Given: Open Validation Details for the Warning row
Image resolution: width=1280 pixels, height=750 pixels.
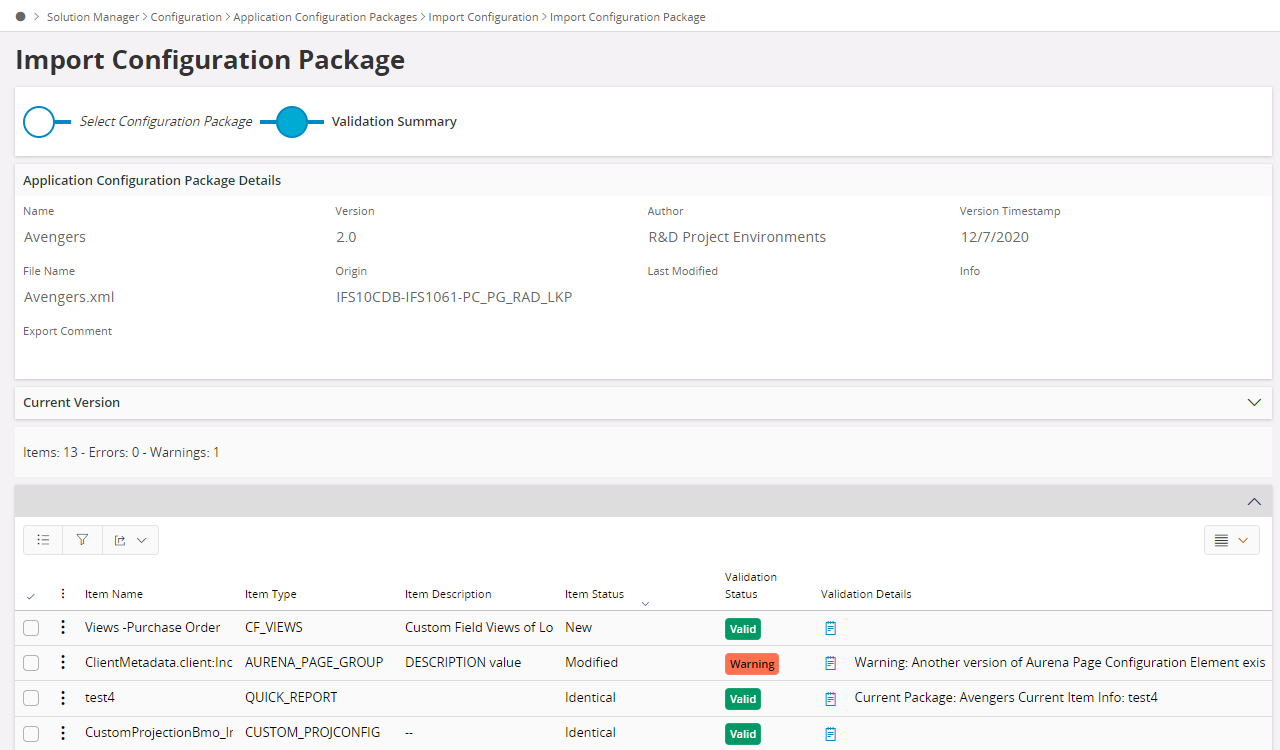Looking at the screenshot, I should (x=830, y=663).
